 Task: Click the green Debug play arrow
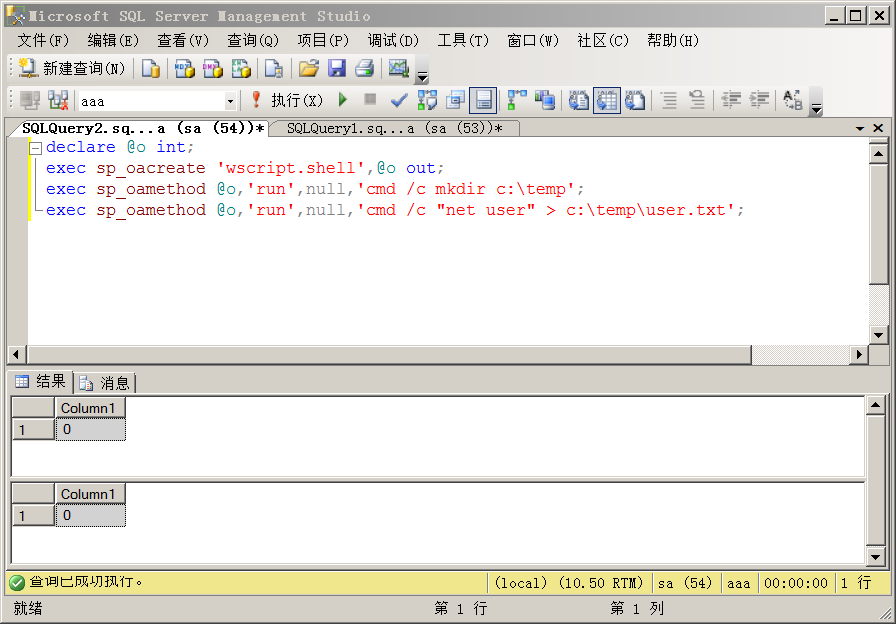[343, 100]
